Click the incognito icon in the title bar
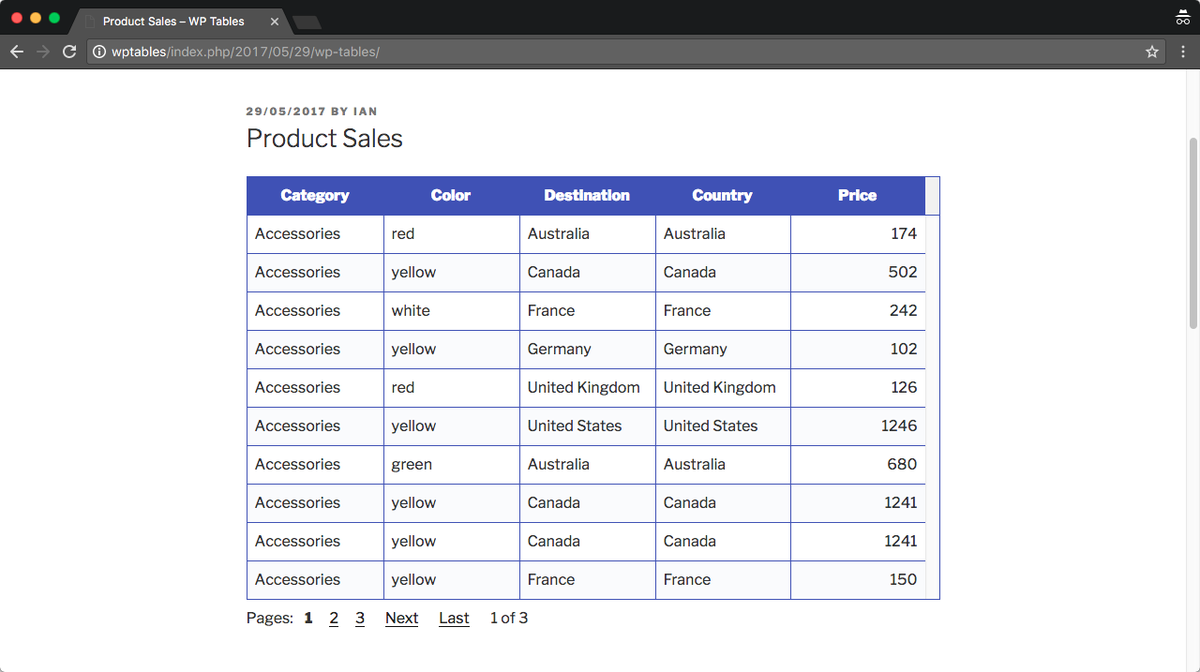Screen dimensions: 1200x672 tap(1182, 19)
